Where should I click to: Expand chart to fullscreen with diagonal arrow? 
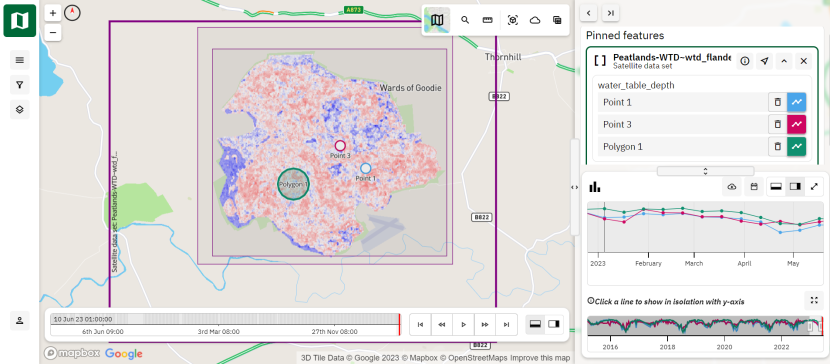click(814, 186)
